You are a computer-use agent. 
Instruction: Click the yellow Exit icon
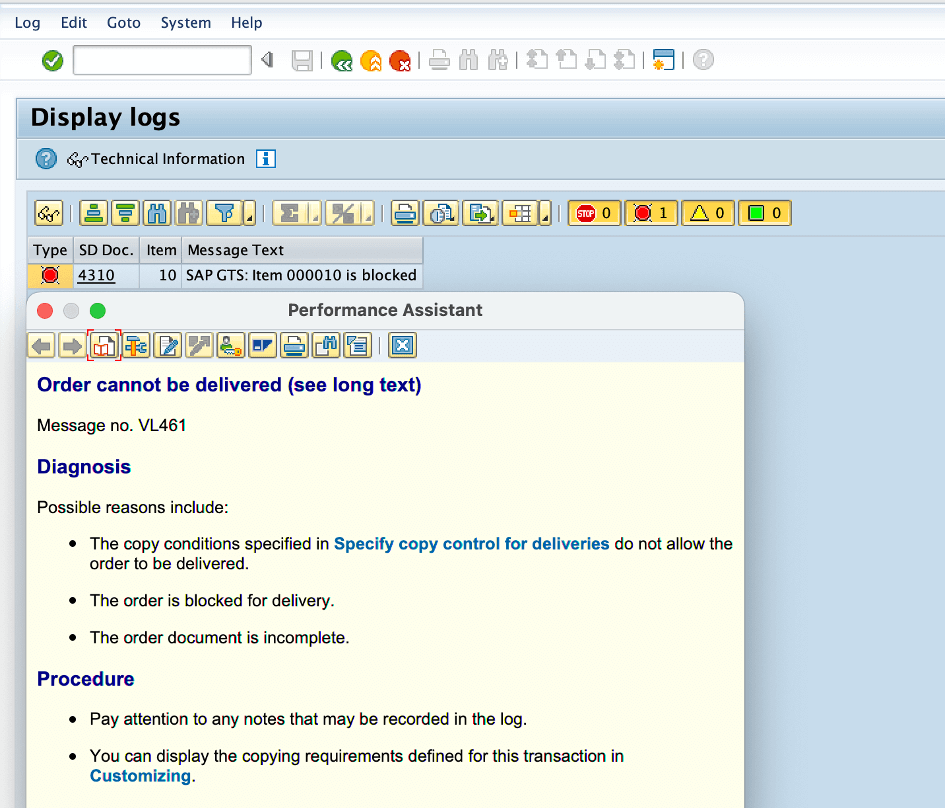[371, 60]
